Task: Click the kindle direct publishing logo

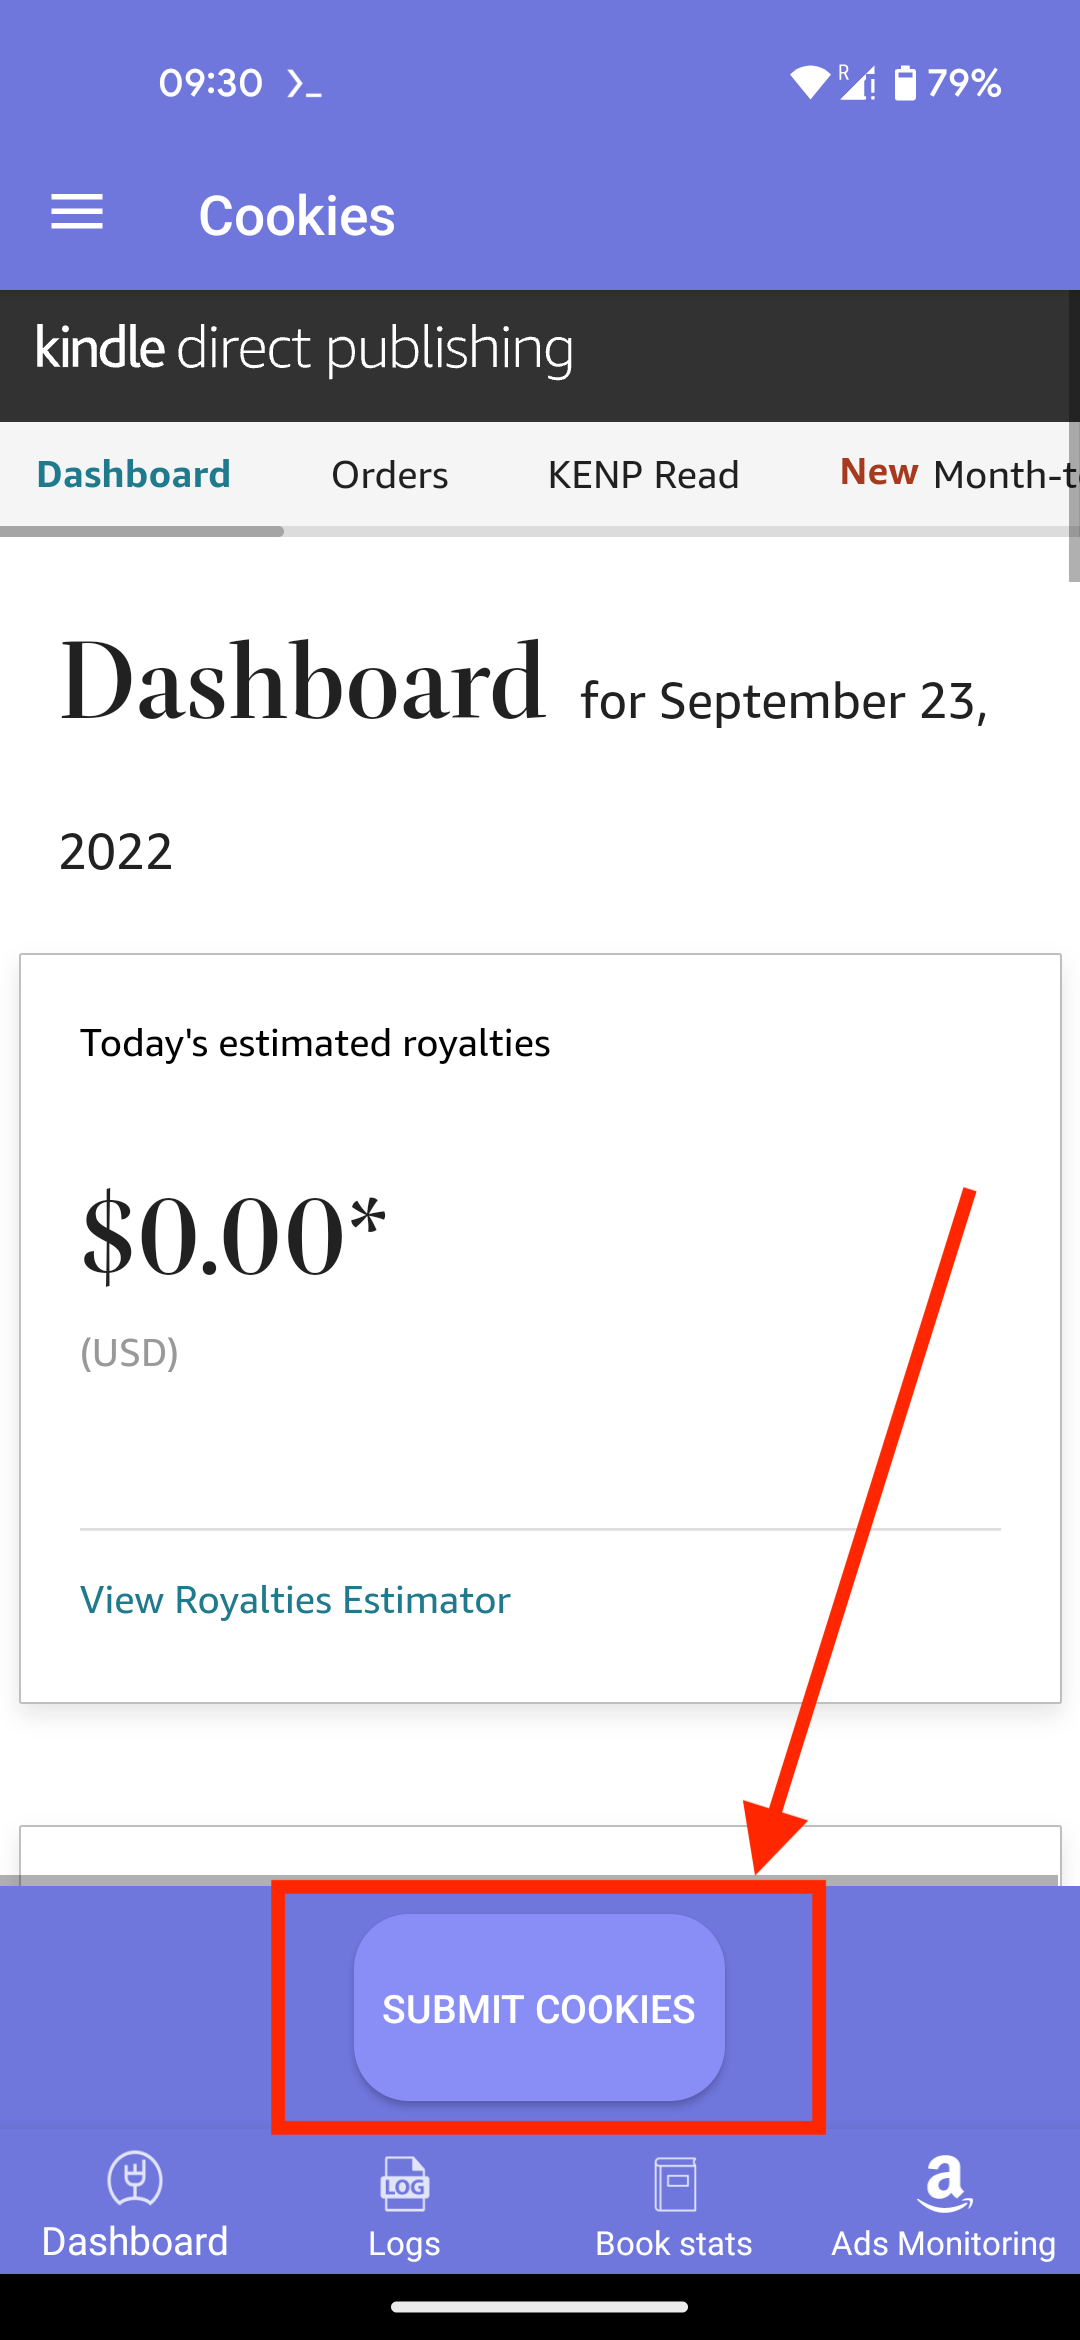Action: click(305, 348)
